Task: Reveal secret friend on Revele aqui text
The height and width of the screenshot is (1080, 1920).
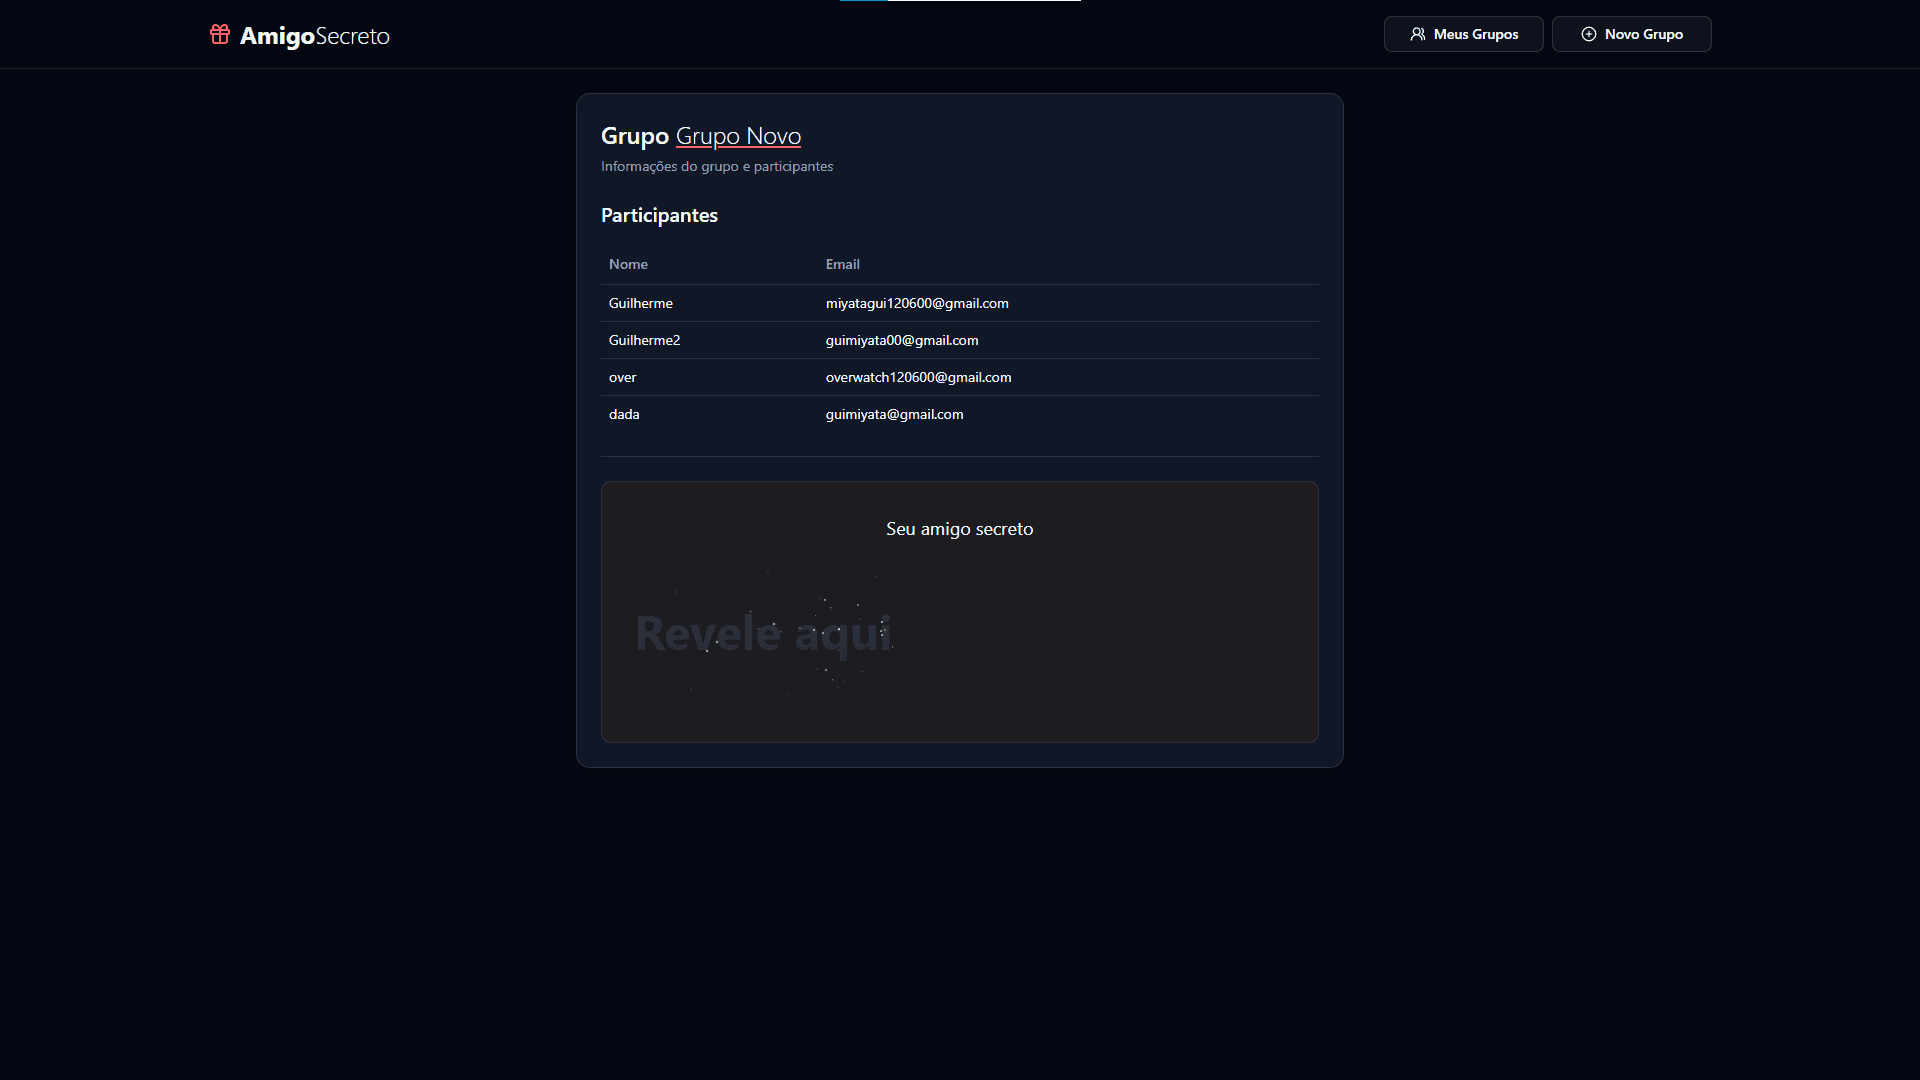Action: (x=763, y=633)
